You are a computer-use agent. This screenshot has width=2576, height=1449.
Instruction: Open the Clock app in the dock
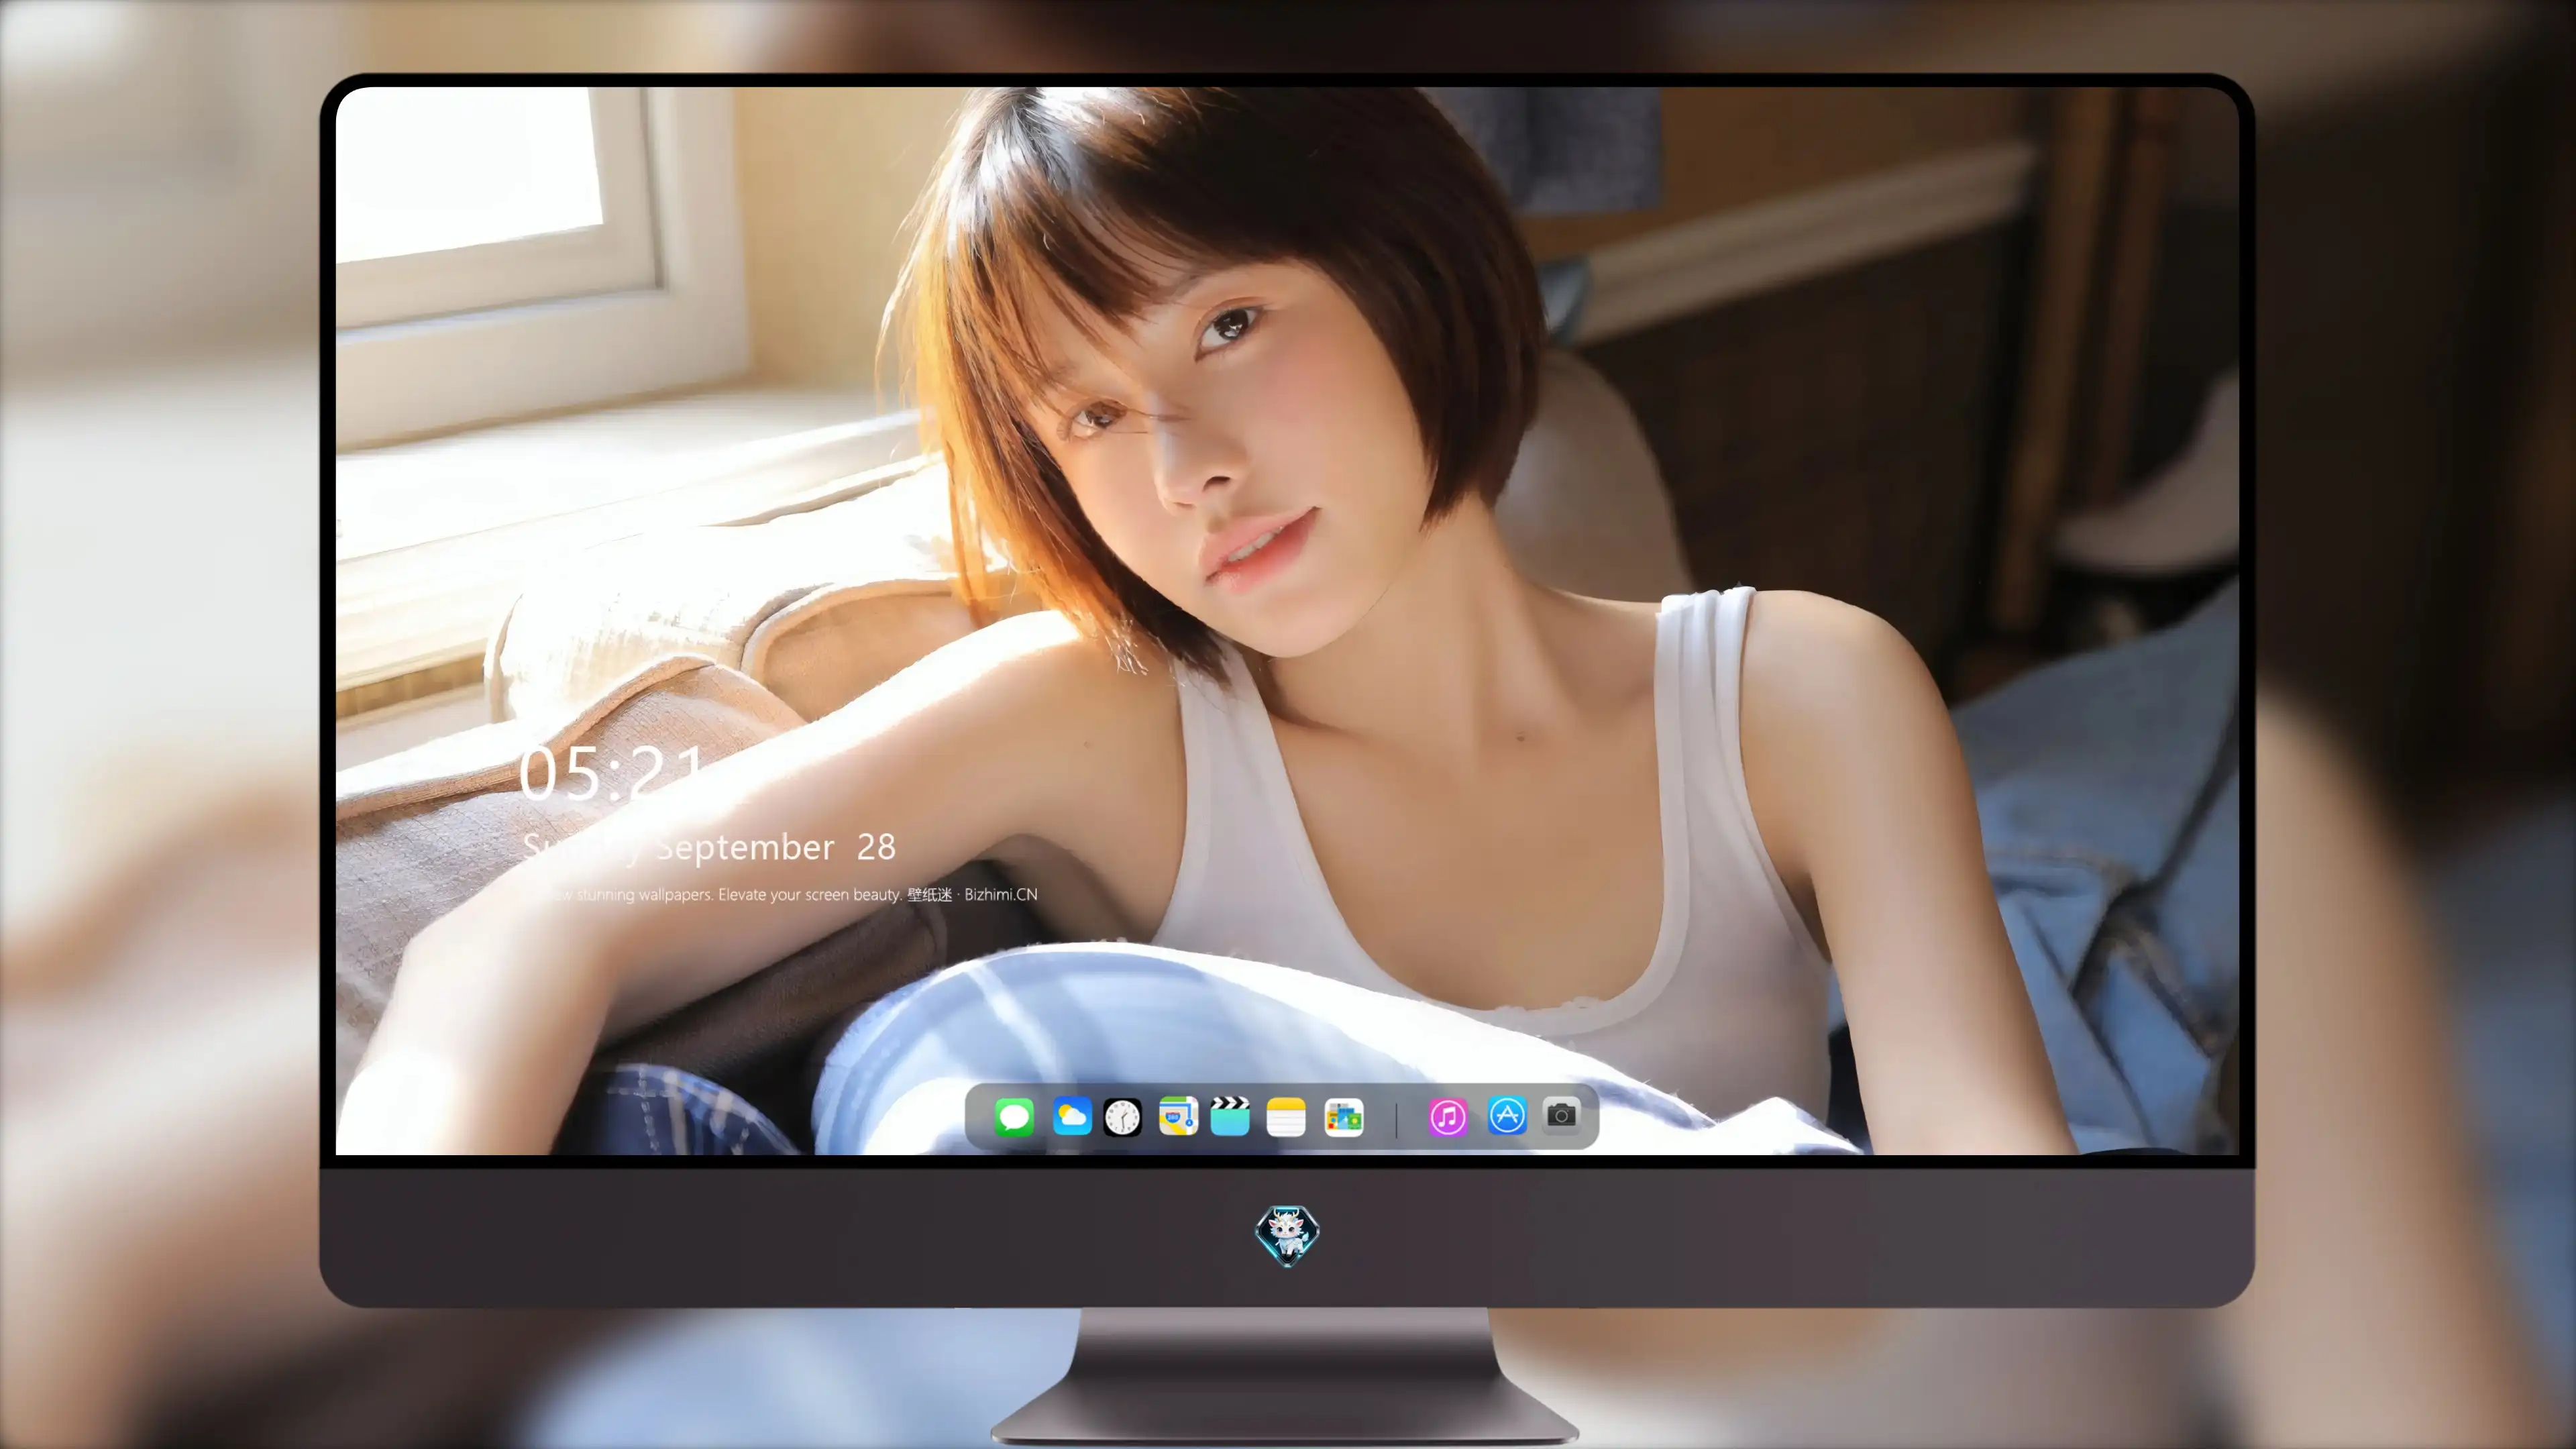pyautogui.click(x=1122, y=1117)
